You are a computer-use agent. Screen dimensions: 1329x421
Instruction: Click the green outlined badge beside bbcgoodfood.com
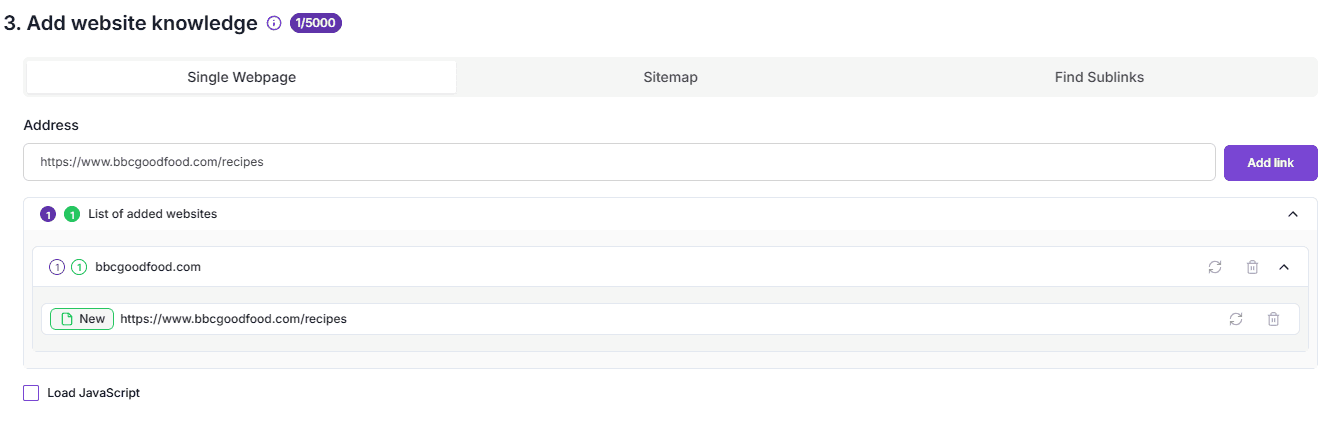(79, 267)
